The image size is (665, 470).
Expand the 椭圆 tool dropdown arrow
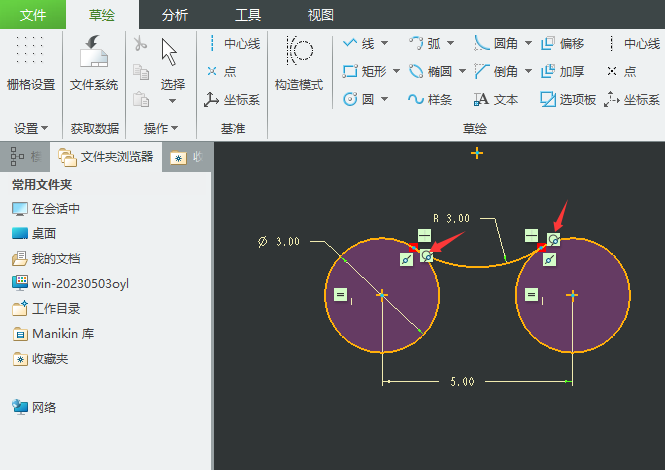463,71
